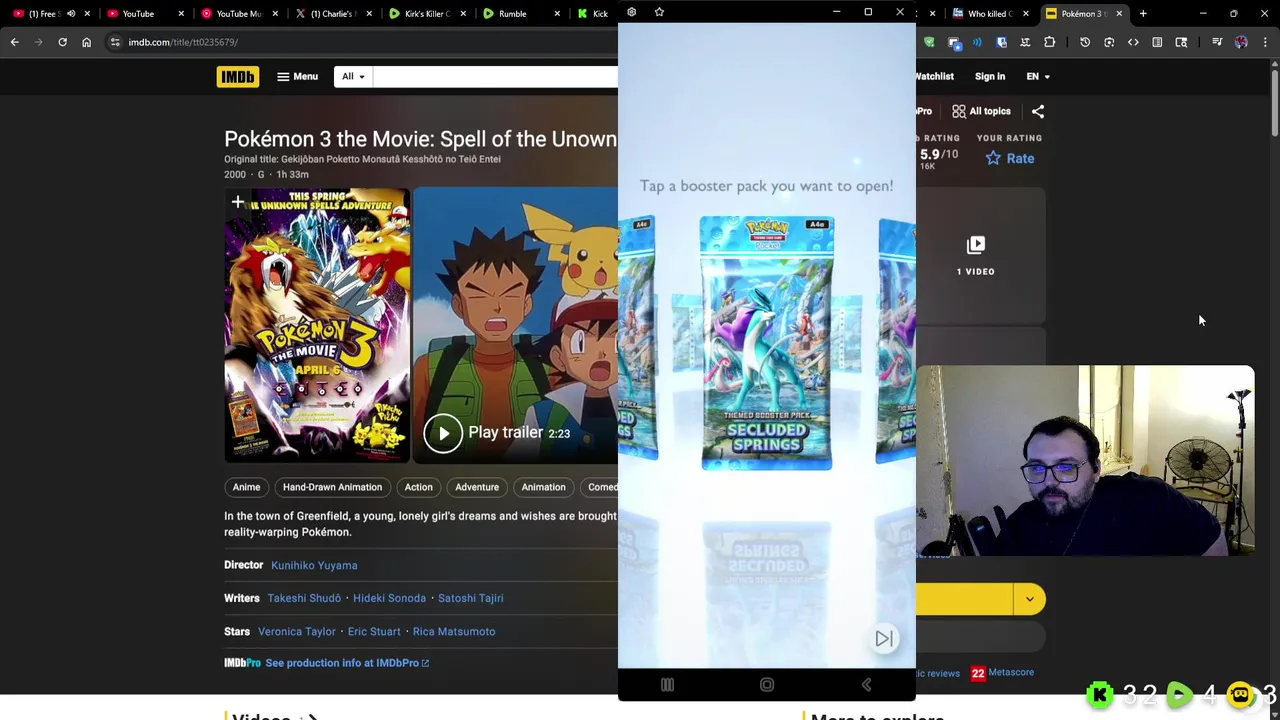The width and height of the screenshot is (1280, 720).
Task: Select the Adventure genre chip
Action: point(477,487)
